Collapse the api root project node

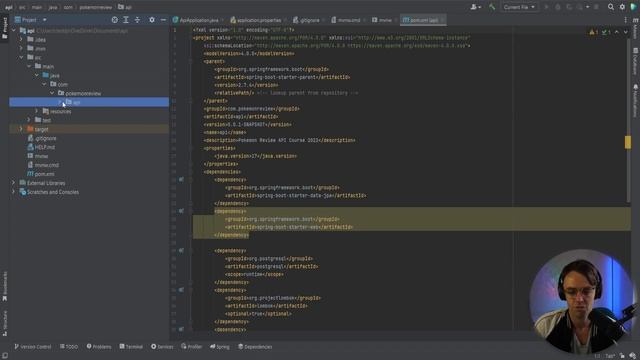pos(13,31)
